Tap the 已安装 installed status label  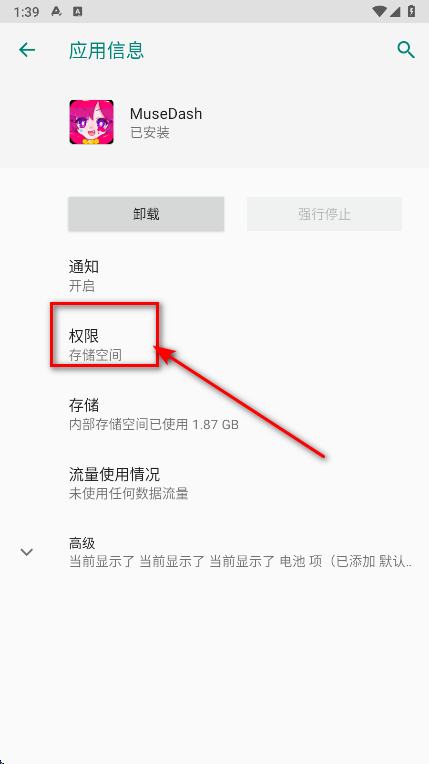pyautogui.click(x=150, y=133)
